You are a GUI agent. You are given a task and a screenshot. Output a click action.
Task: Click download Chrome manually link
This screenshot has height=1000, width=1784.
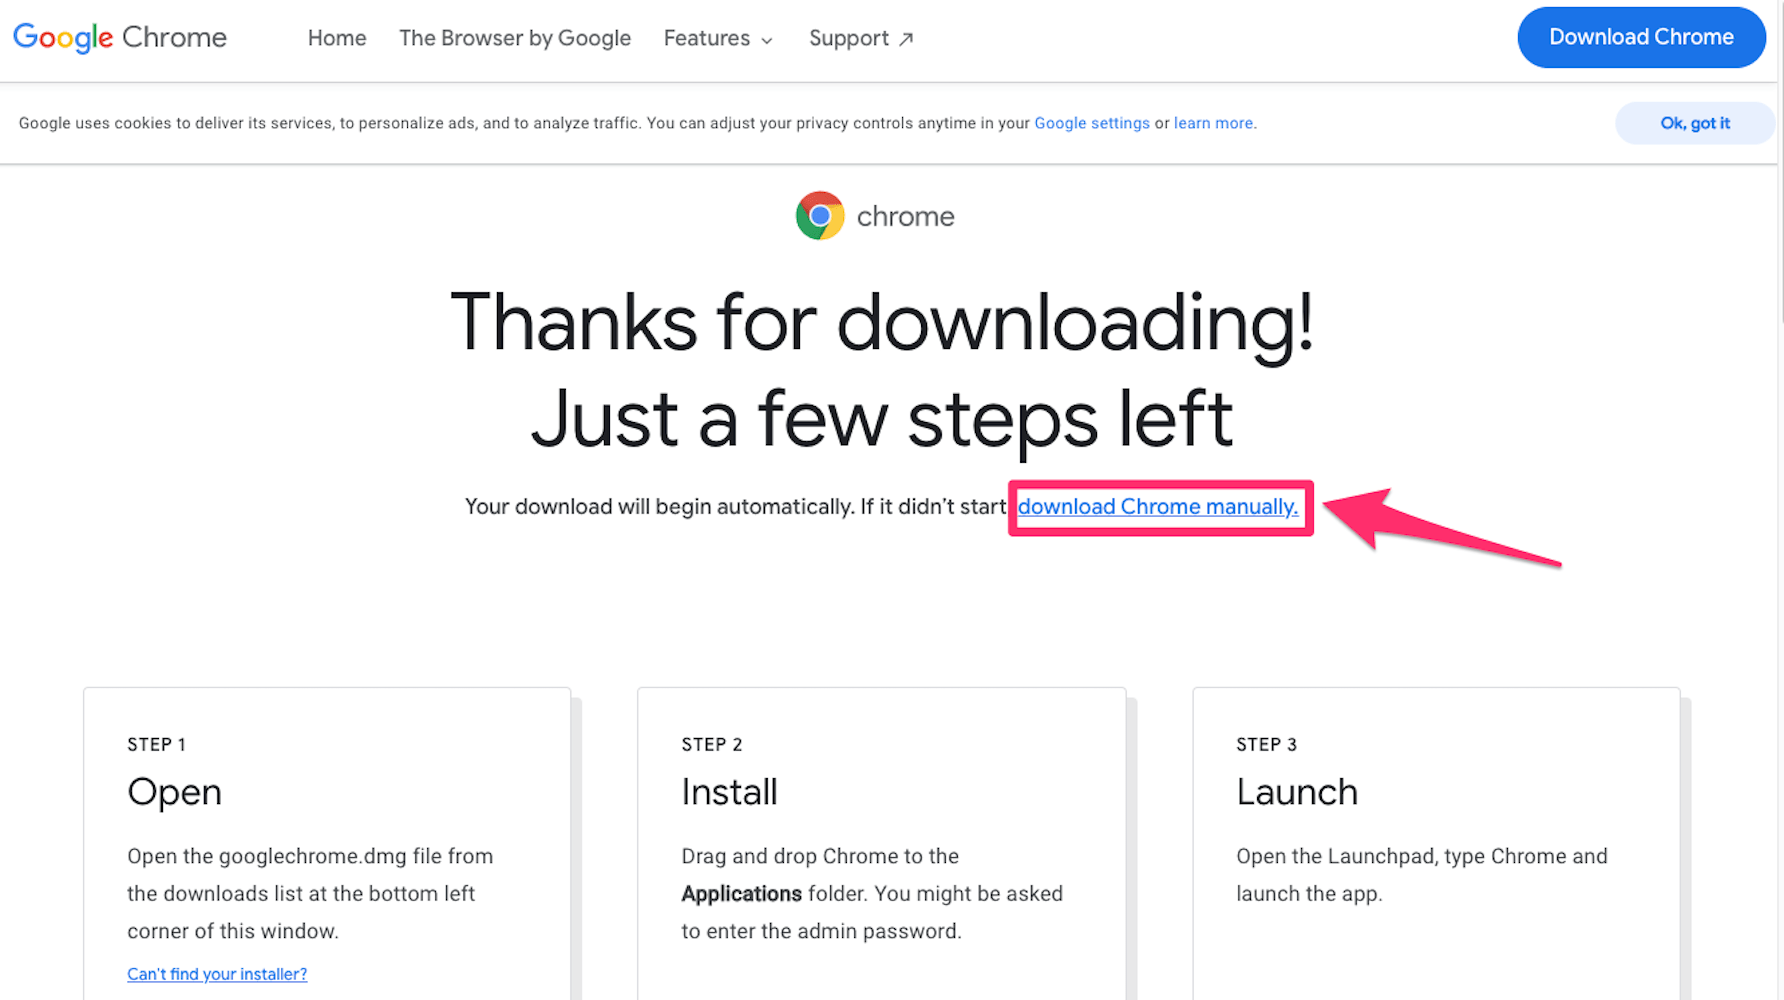point(1158,507)
